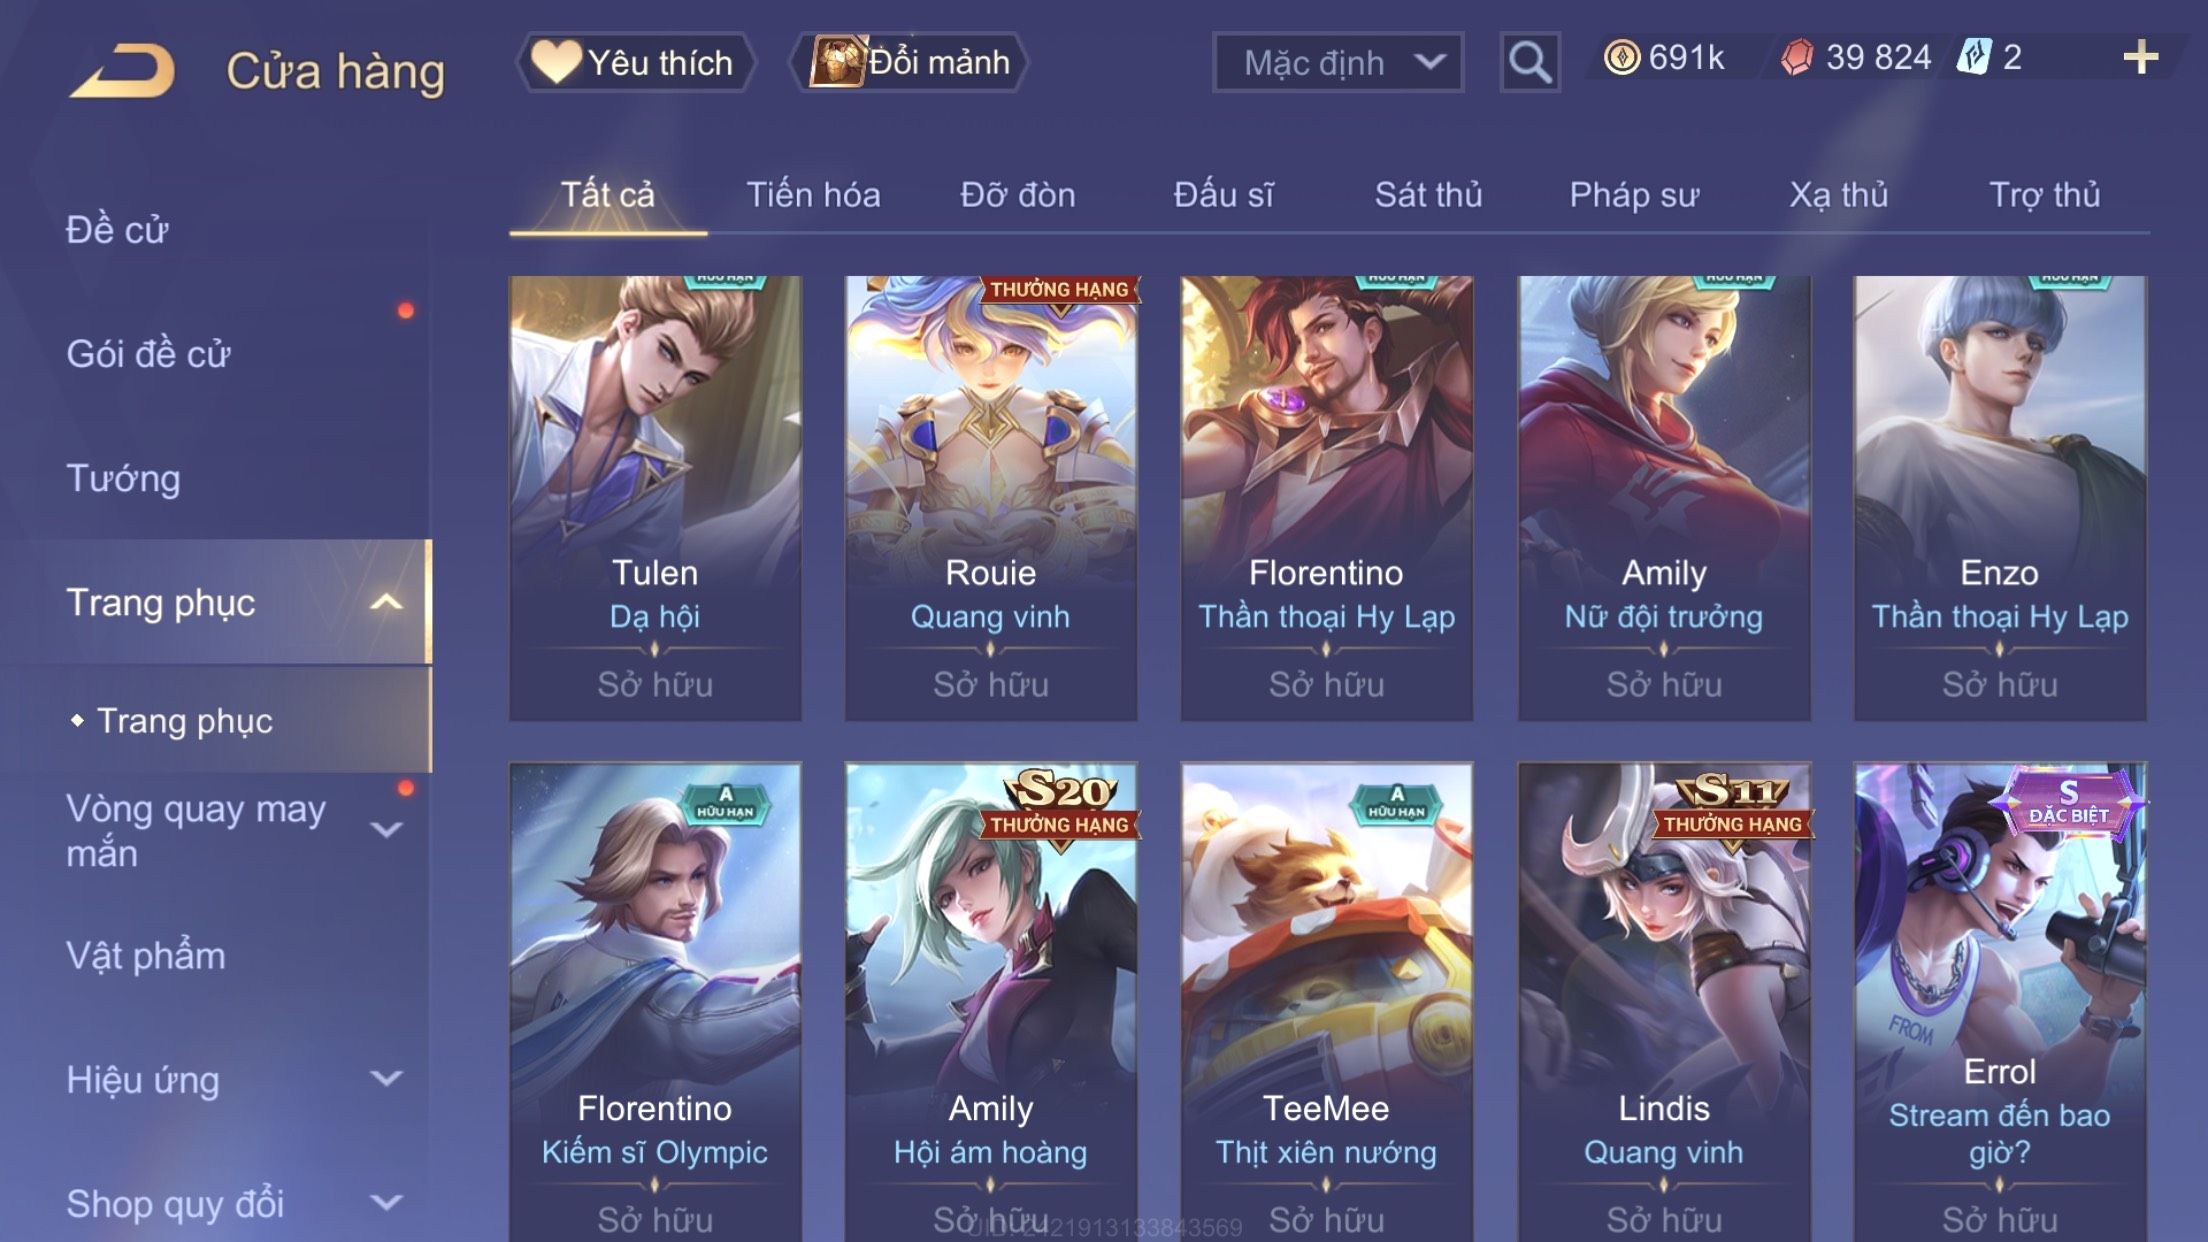This screenshot has width=2208, height=1242.
Task: Select the Tiến hóa tab
Action: tap(813, 194)
